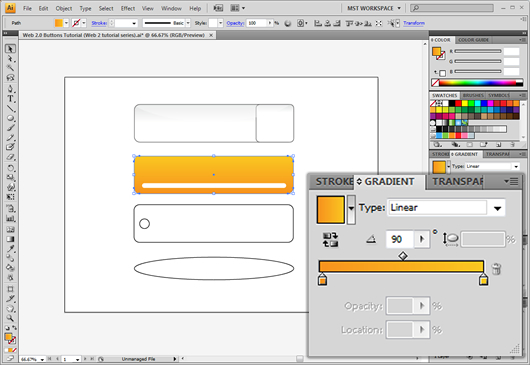Viewport: 530px width, 365px height.
Task: Click the Transform link
Action: click(x=414, y=23)
